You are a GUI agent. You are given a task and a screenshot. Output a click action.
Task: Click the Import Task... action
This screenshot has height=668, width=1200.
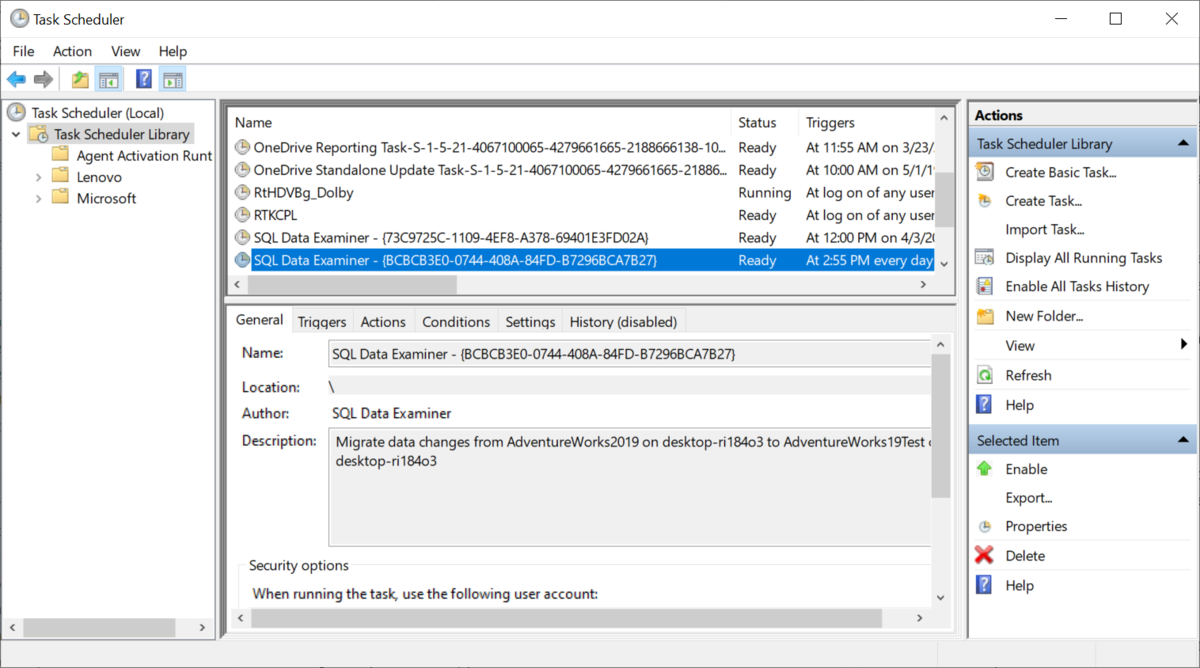(x=1045, y=229)
